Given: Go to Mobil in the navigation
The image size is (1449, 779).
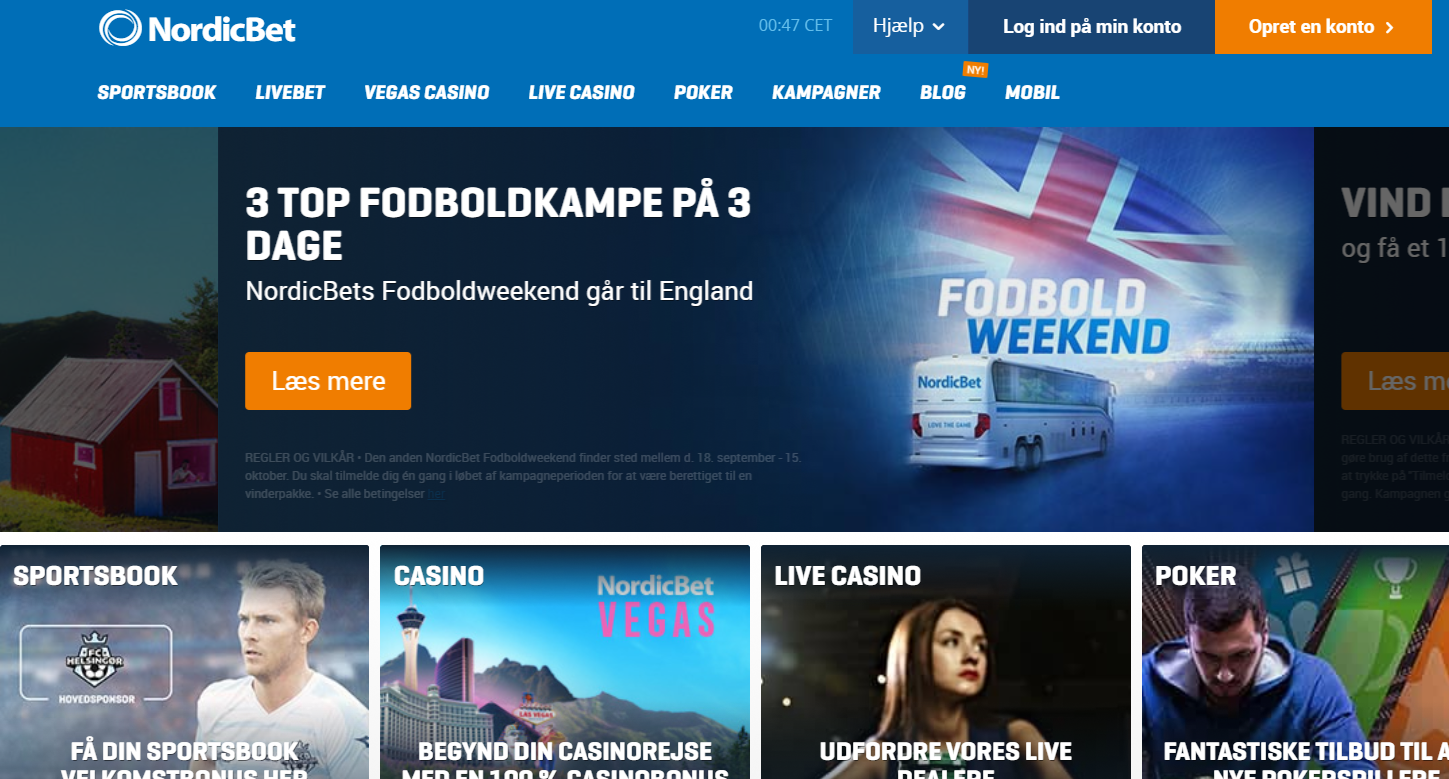Looking at the screenshot, I should pyautogui.click(x=1032, y=93).
